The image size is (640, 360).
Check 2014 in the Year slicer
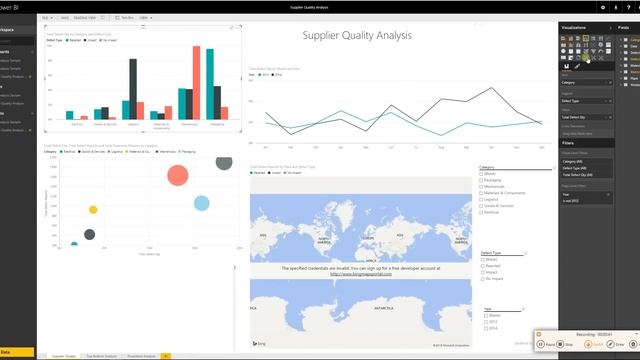tap(486, 329)
